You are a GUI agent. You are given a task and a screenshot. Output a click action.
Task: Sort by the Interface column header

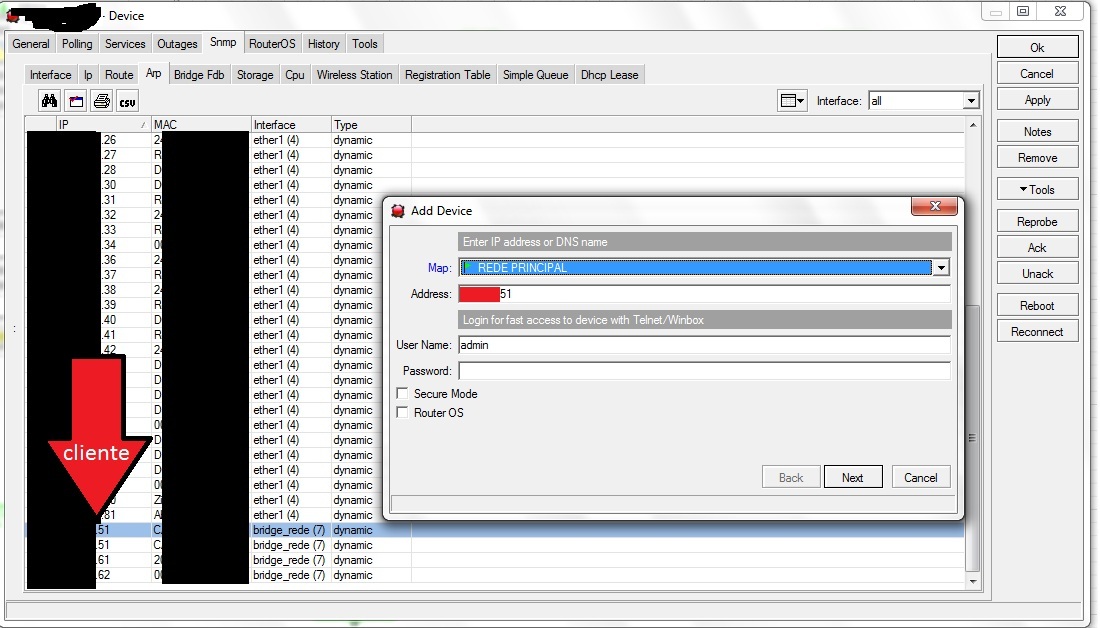(291, 124)
